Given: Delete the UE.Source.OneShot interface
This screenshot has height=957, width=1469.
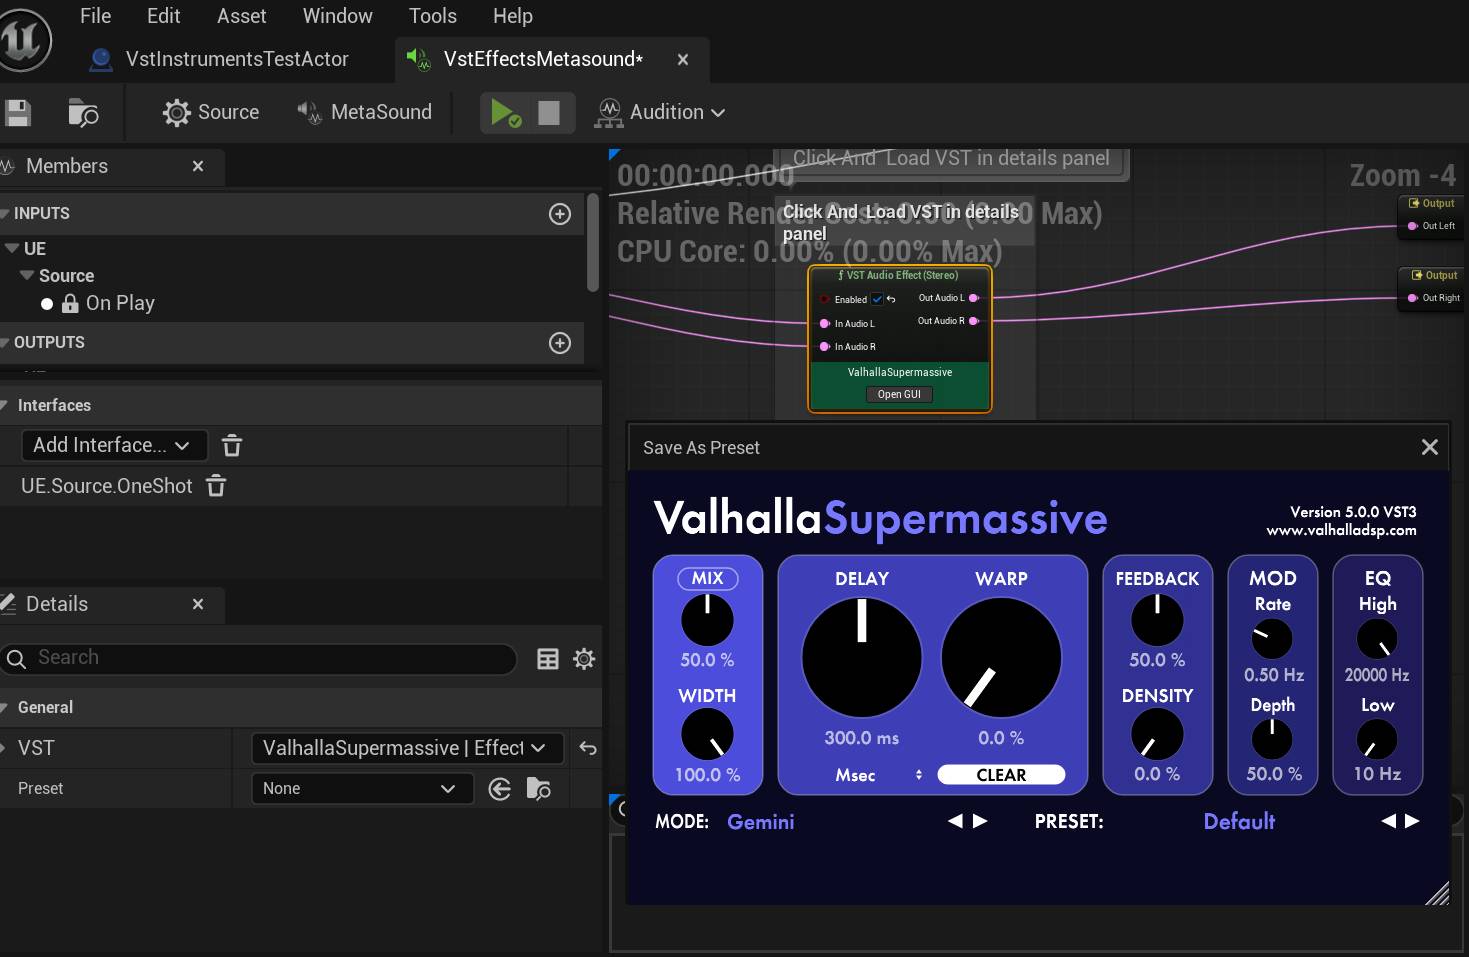Looking at the screenshot, I should pyautogui.click(x=216, y=486).
